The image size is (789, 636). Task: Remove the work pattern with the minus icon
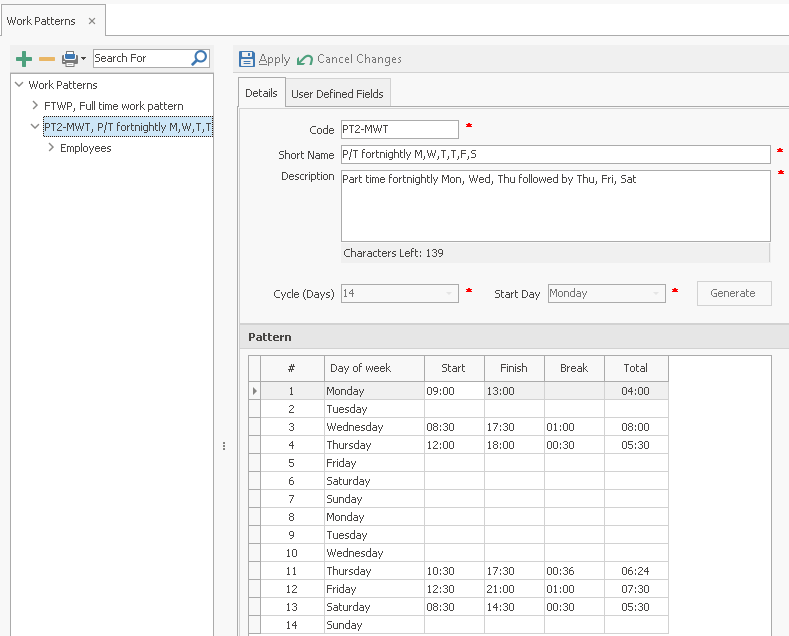coord(47,59)
